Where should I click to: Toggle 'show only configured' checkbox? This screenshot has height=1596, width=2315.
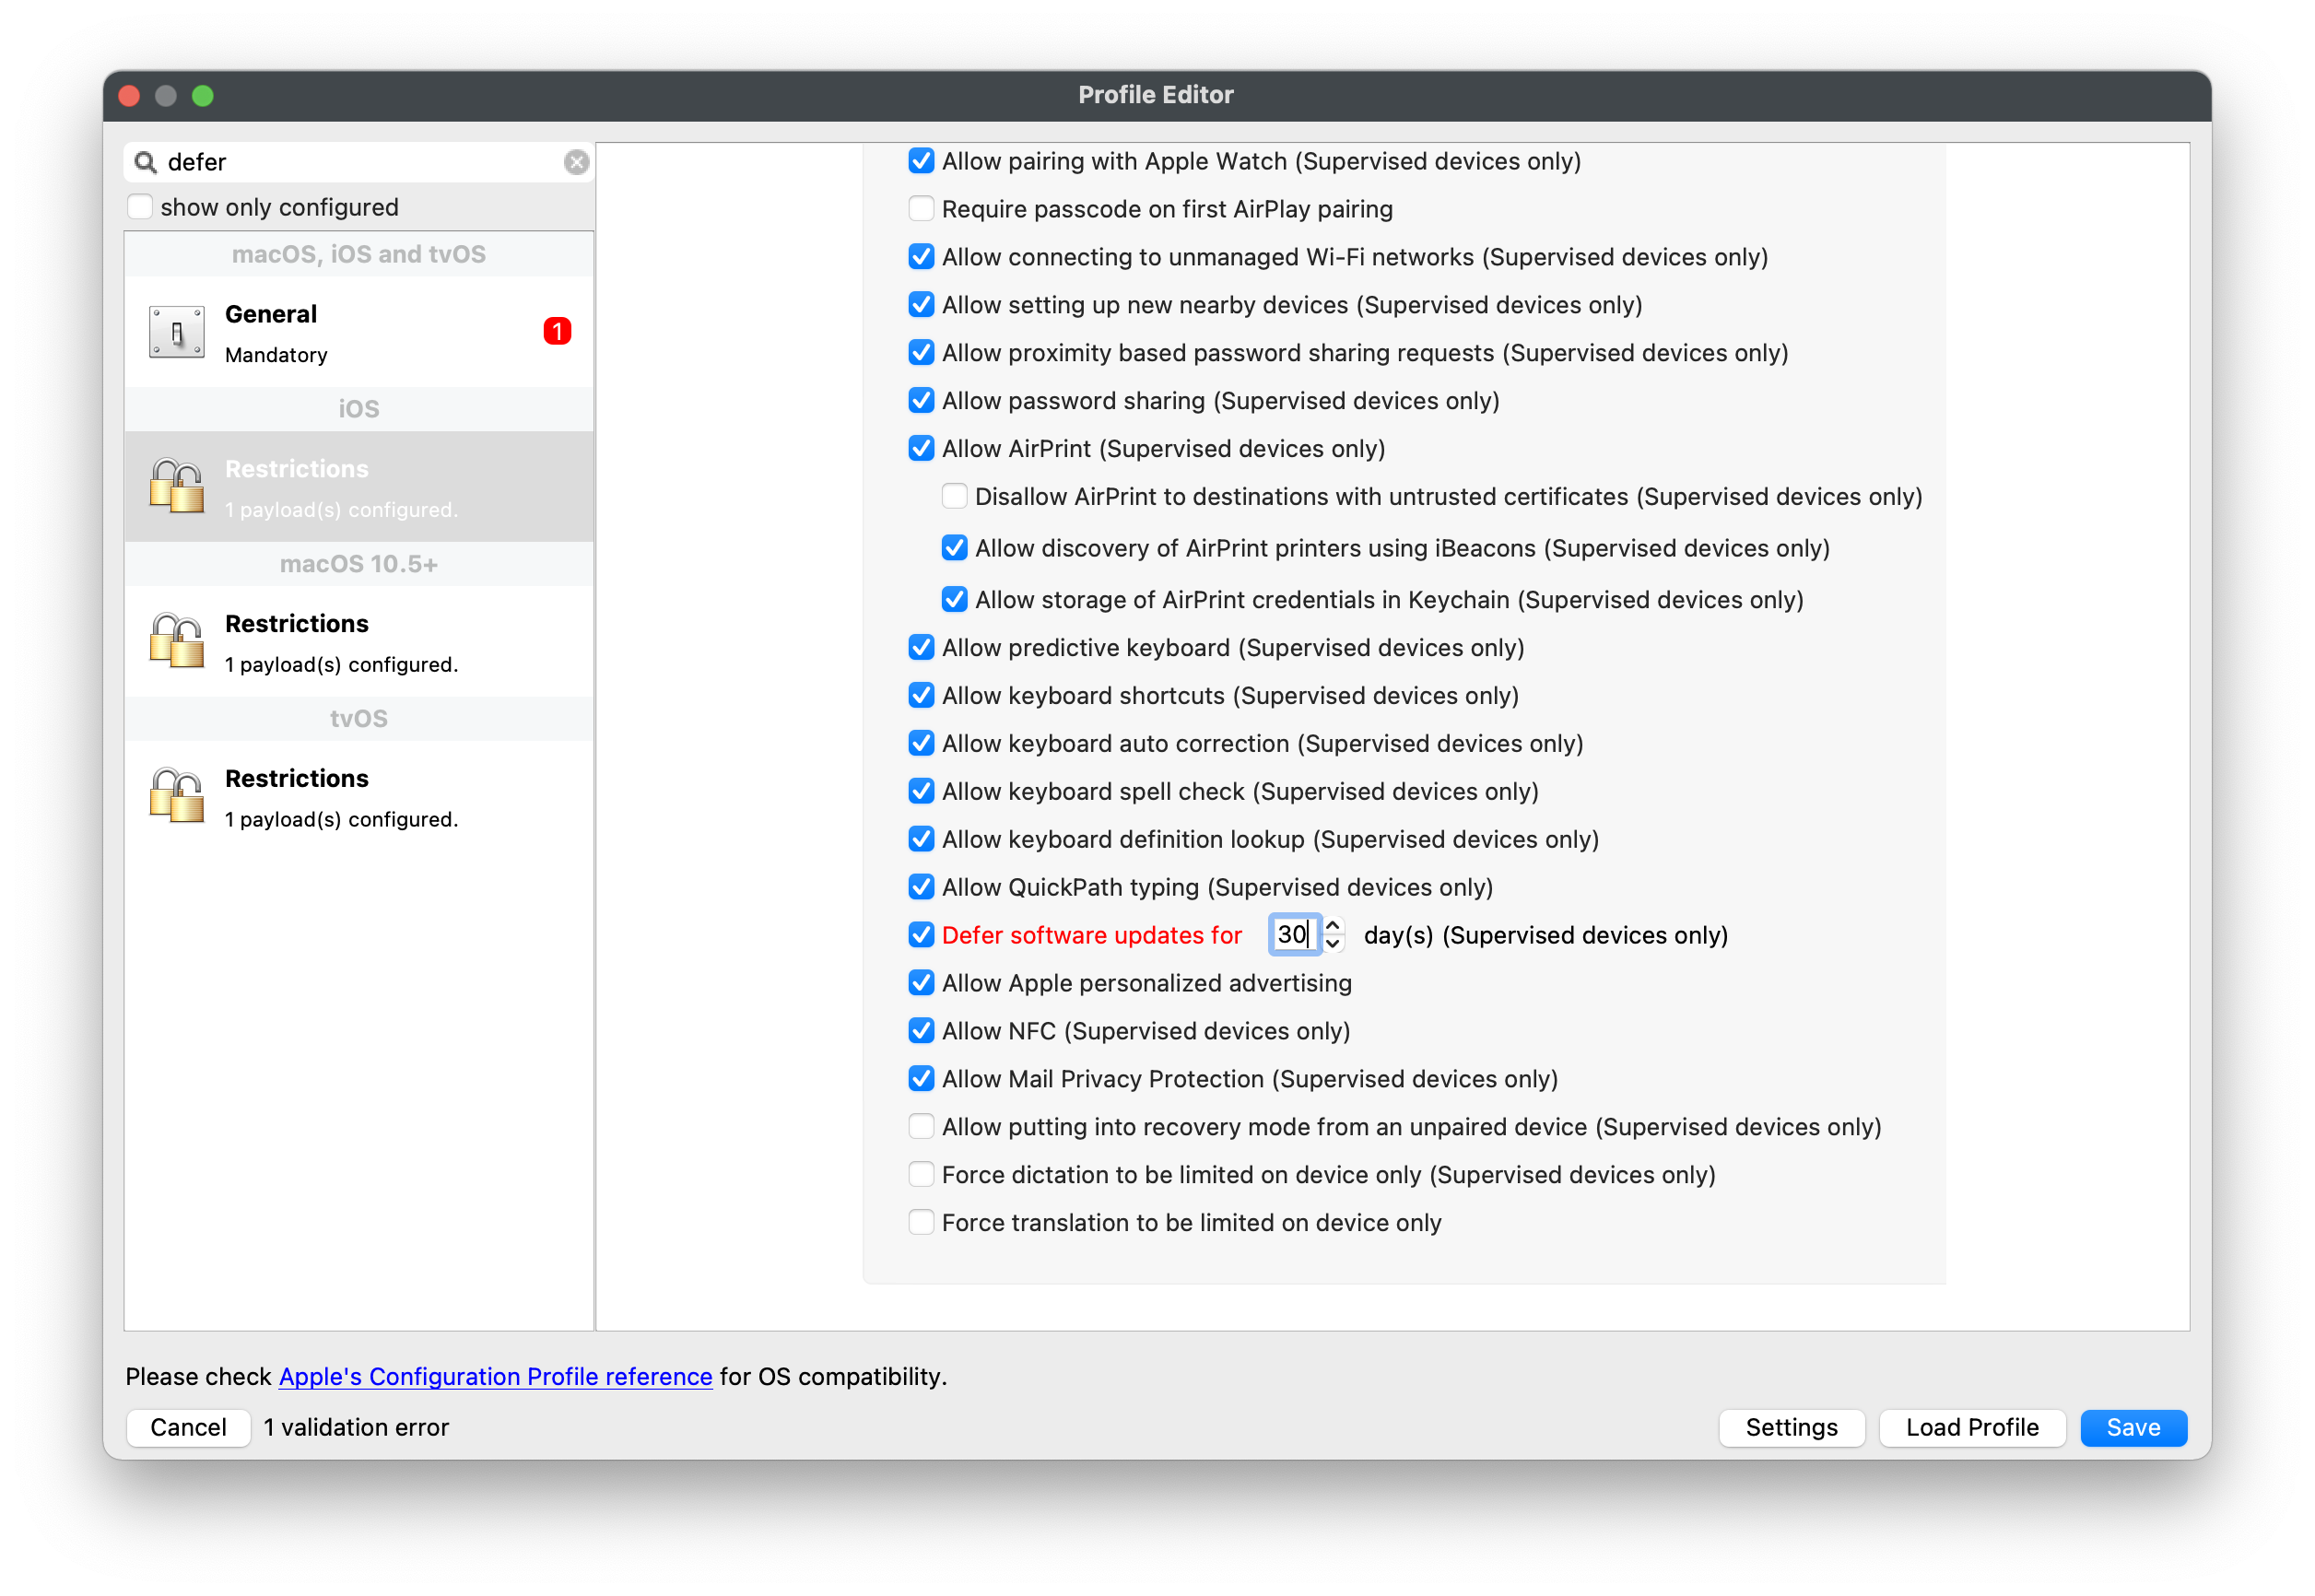[x=140, y=207]
